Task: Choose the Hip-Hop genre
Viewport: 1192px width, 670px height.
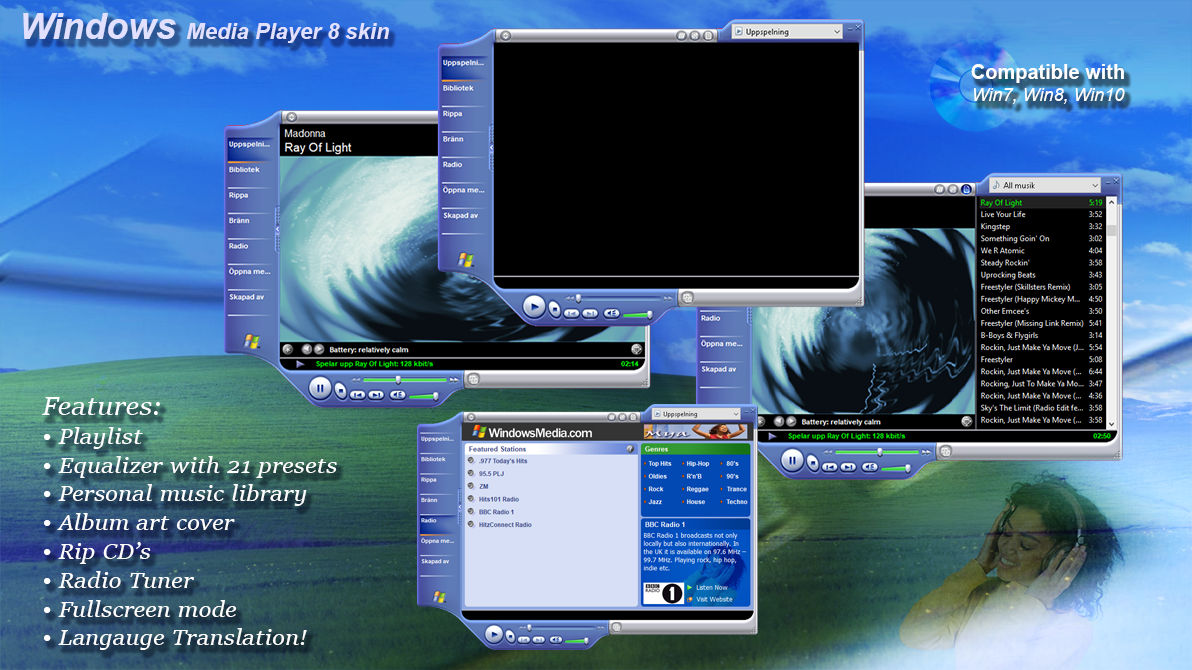Action: 697,463
